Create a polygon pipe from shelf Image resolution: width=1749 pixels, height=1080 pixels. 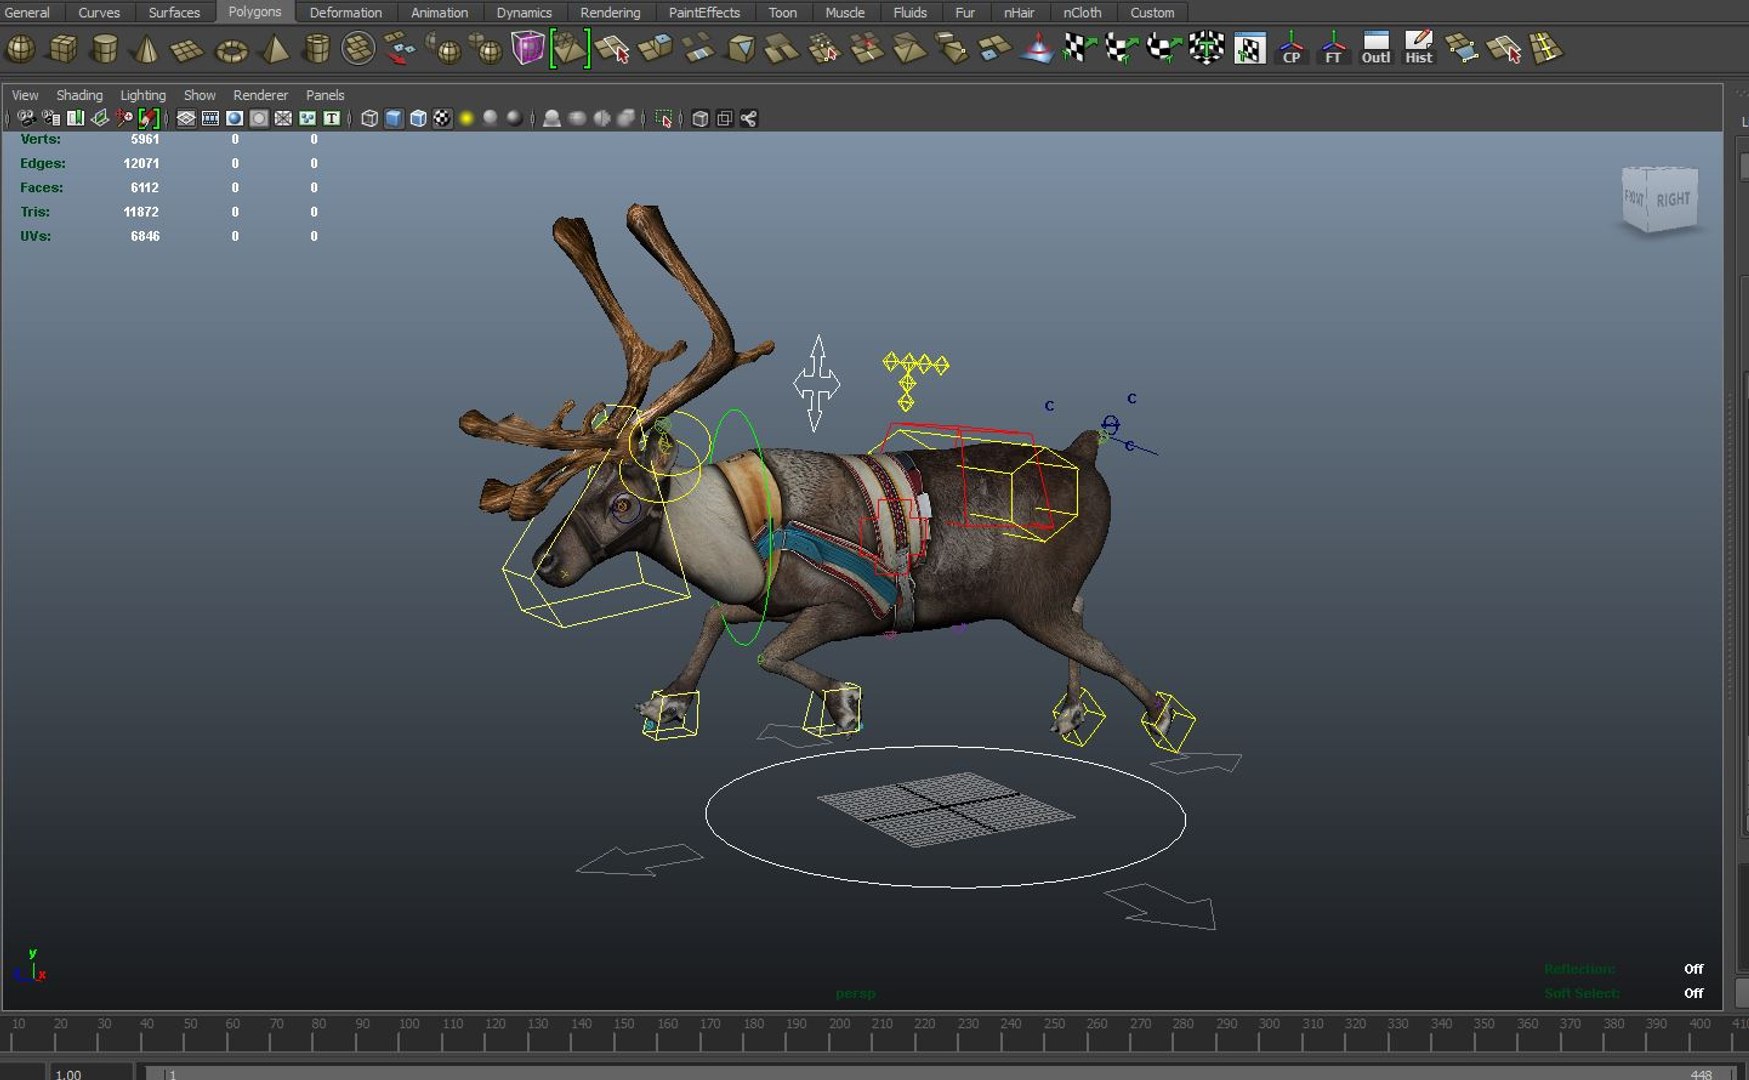[316, 48]
